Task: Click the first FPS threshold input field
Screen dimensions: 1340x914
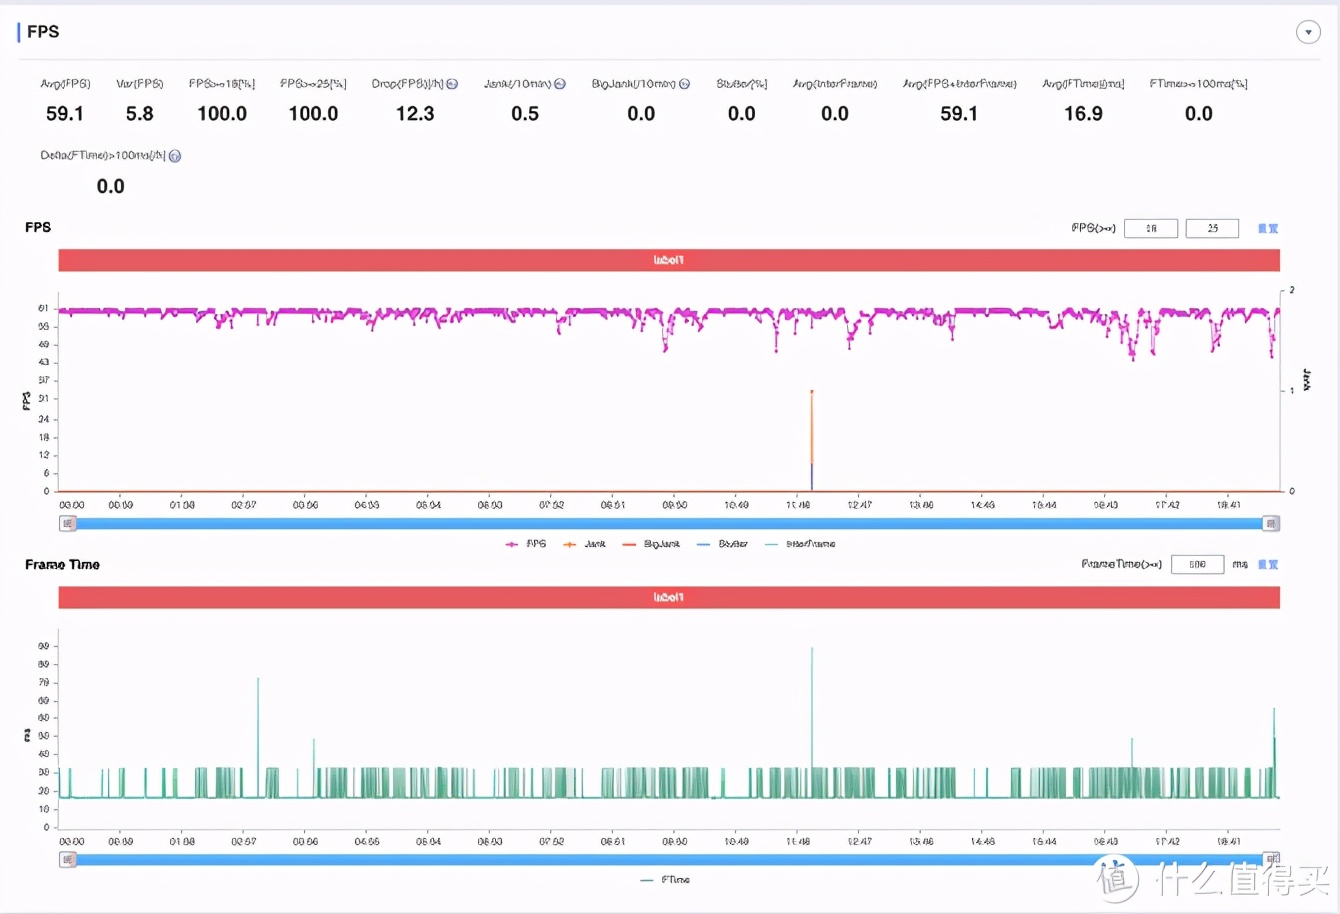Action: [x=1150, y=228]
